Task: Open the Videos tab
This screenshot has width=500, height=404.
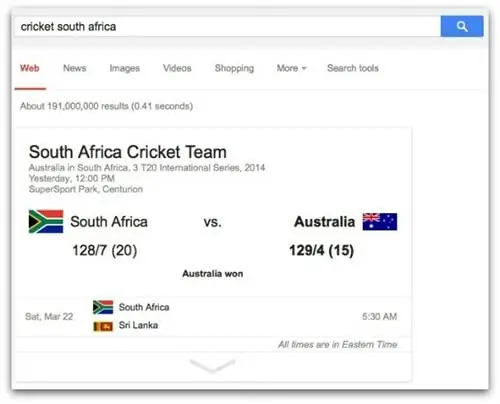Action: tap(177, 68)
